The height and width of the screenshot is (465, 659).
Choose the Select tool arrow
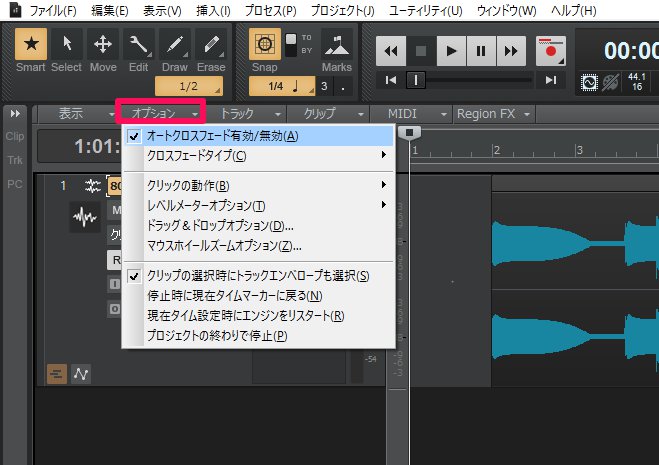pyautogui.click(x=66, y=46)
